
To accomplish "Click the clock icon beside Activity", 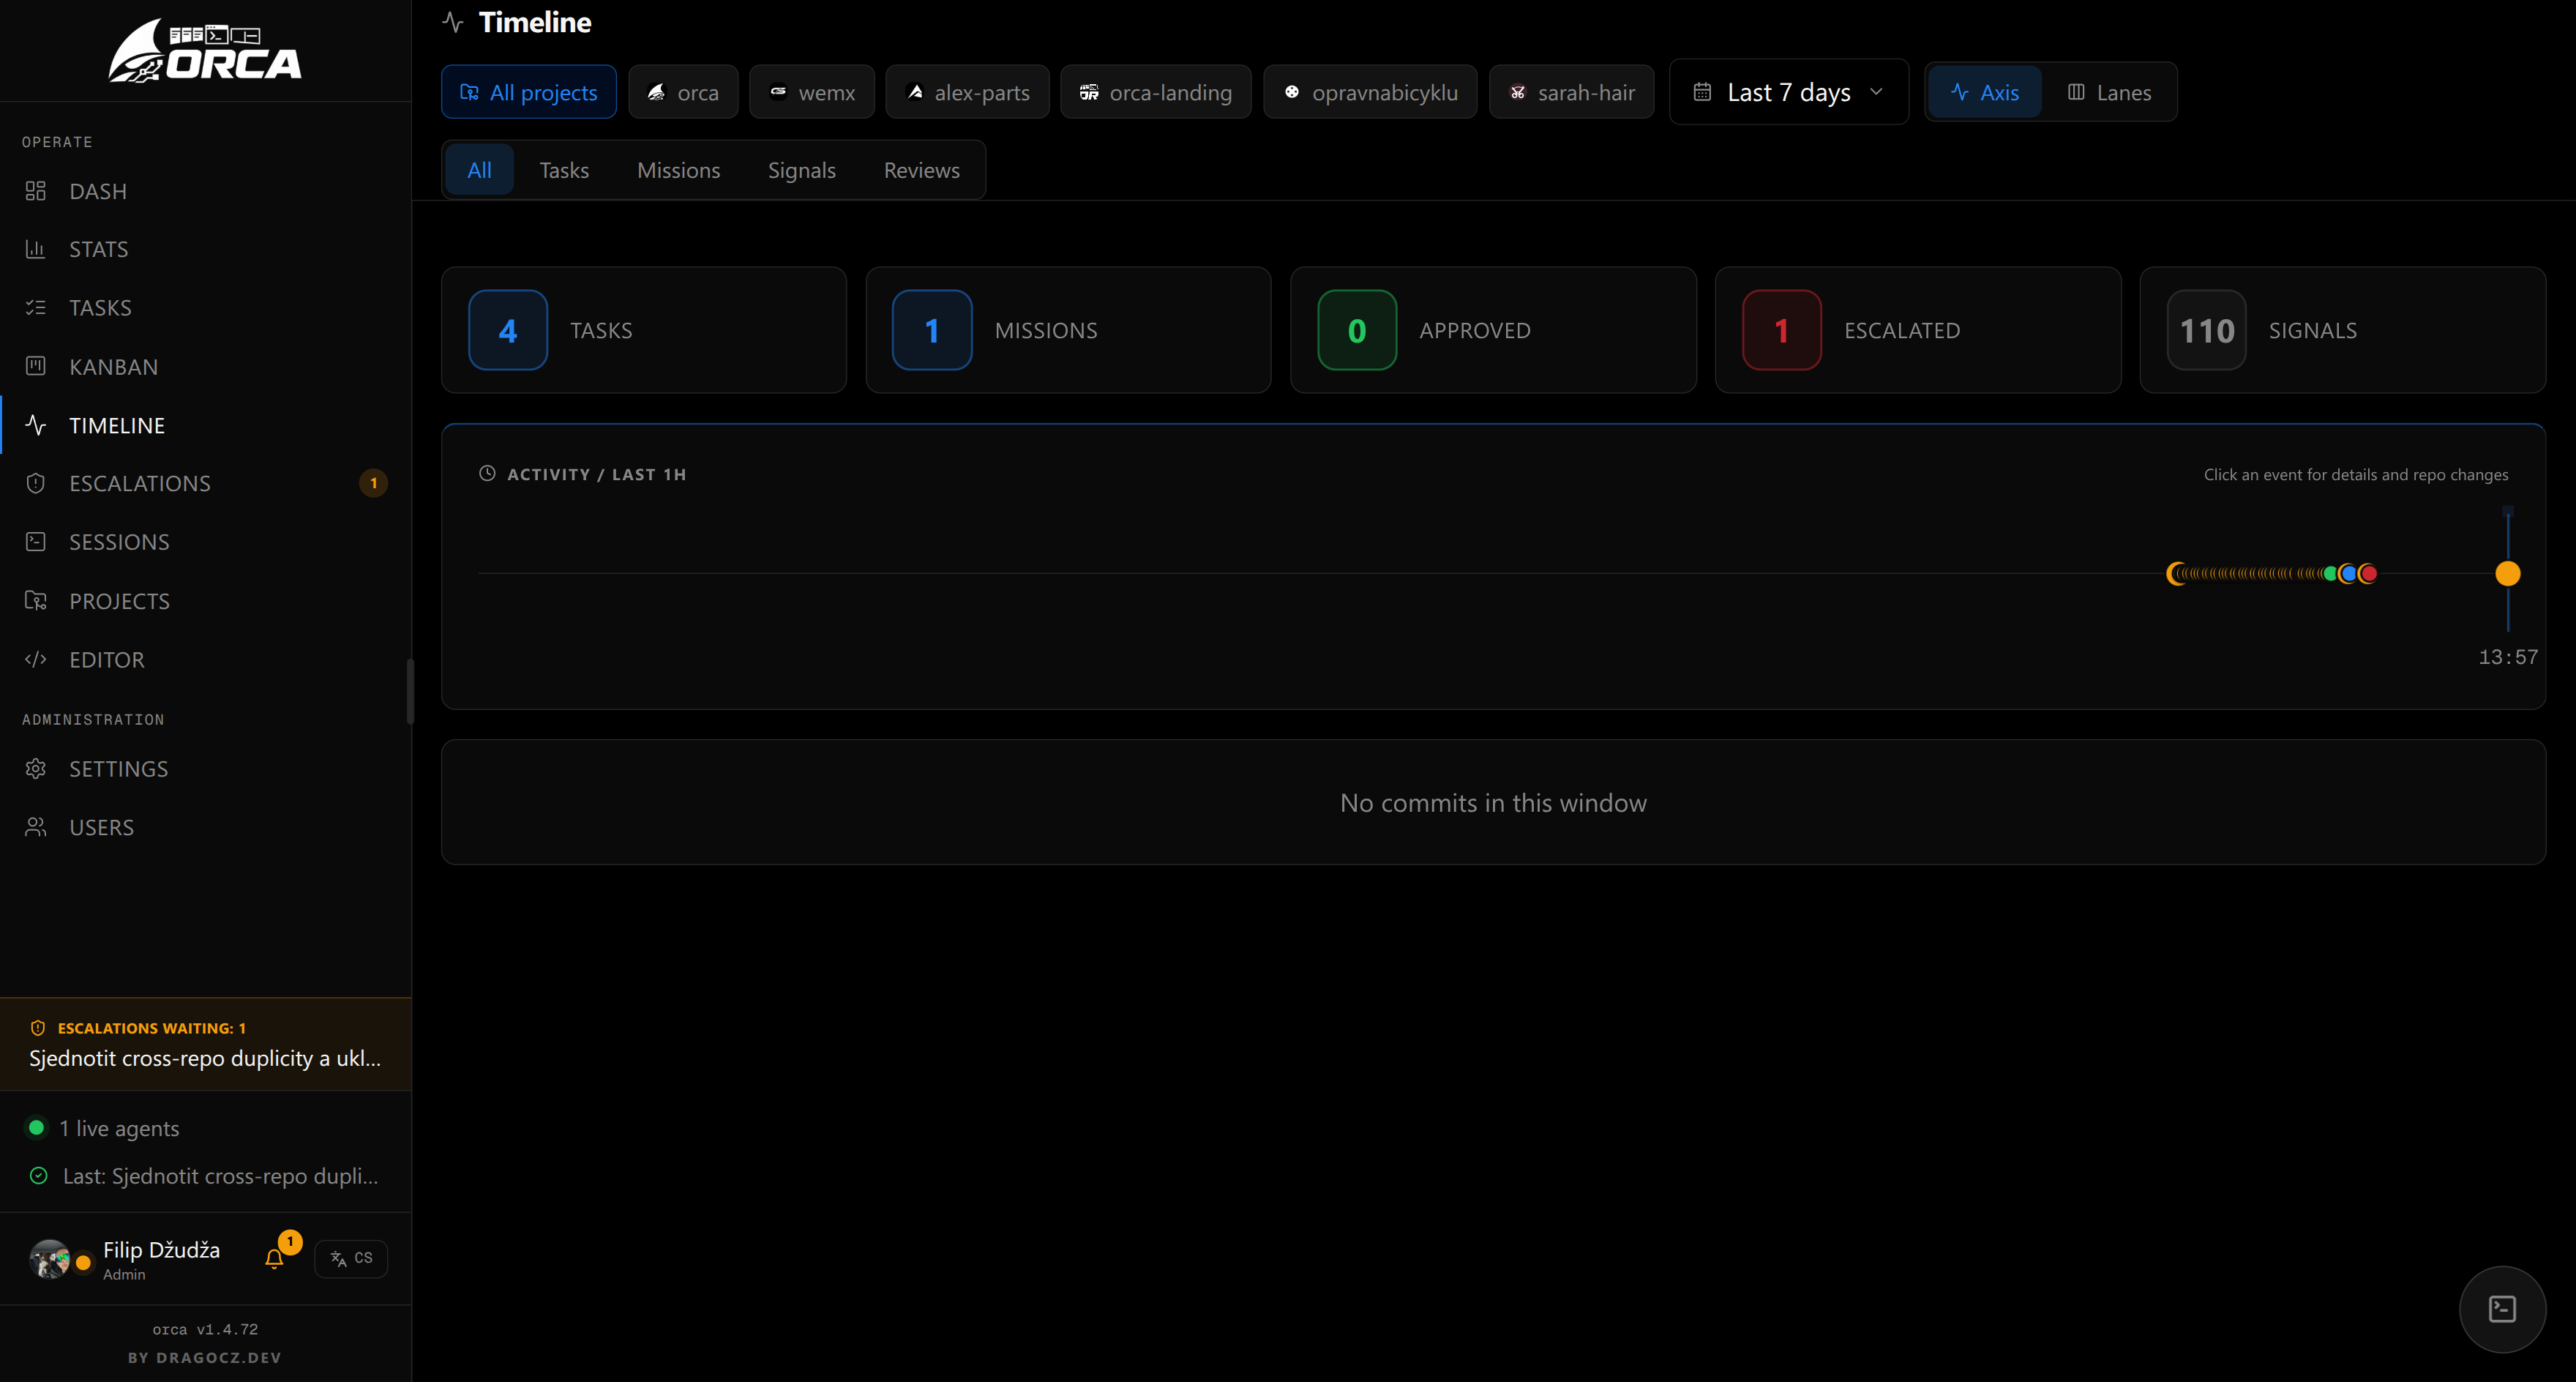I will click(487, 474).
